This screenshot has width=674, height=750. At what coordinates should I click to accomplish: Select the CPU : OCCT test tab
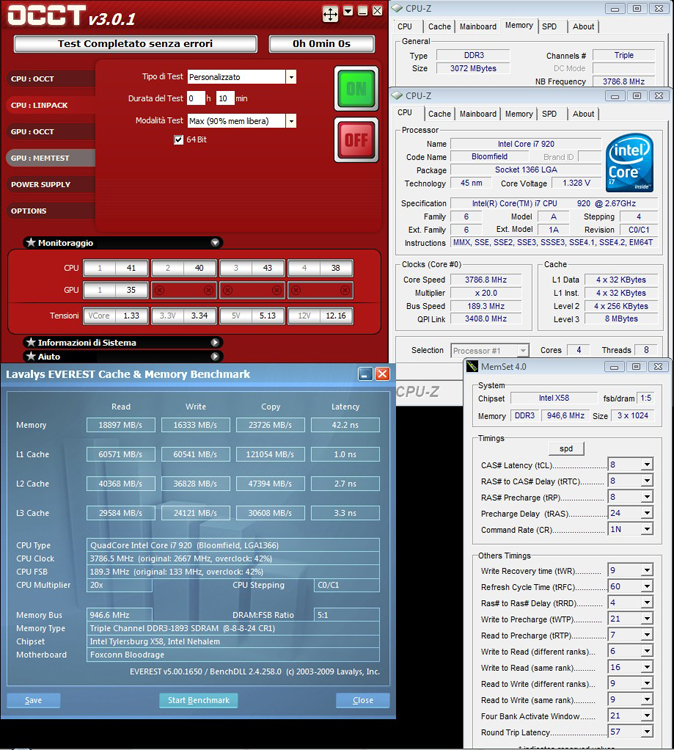click(x=50, y=79)
